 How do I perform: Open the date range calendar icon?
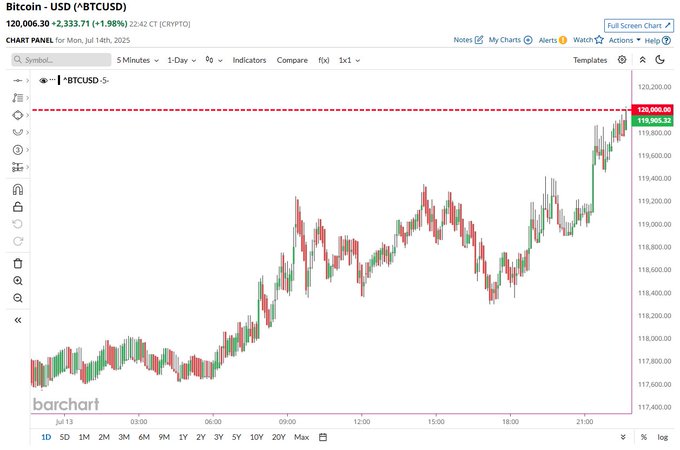(323, 437)
